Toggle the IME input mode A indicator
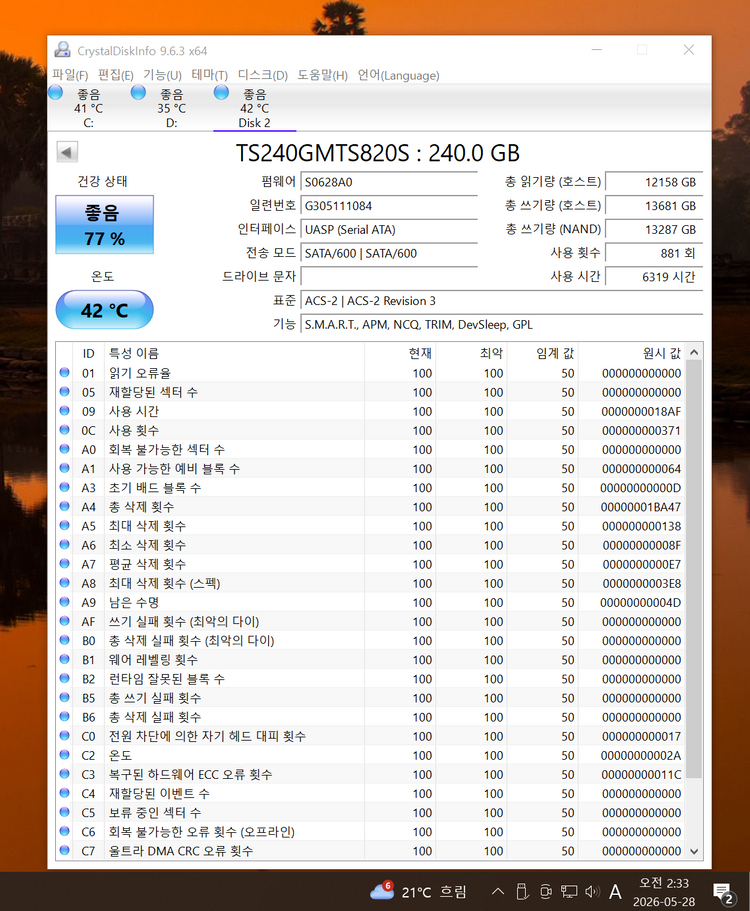Screen dimensions: 750x911 [615, 891]
